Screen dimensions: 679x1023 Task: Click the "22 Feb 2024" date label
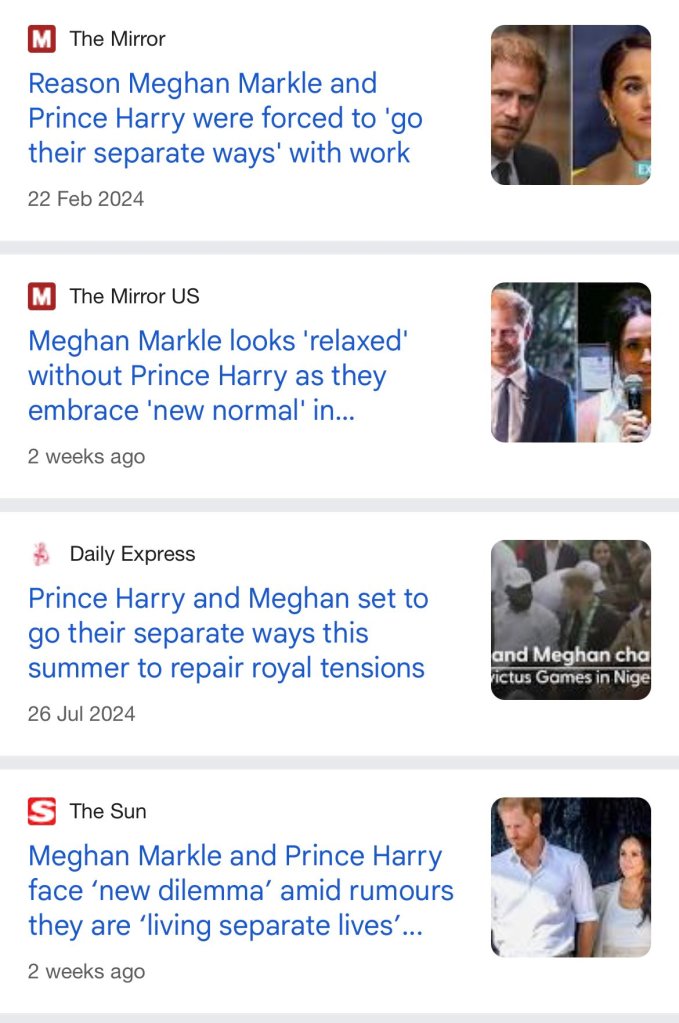pos(86,199)
